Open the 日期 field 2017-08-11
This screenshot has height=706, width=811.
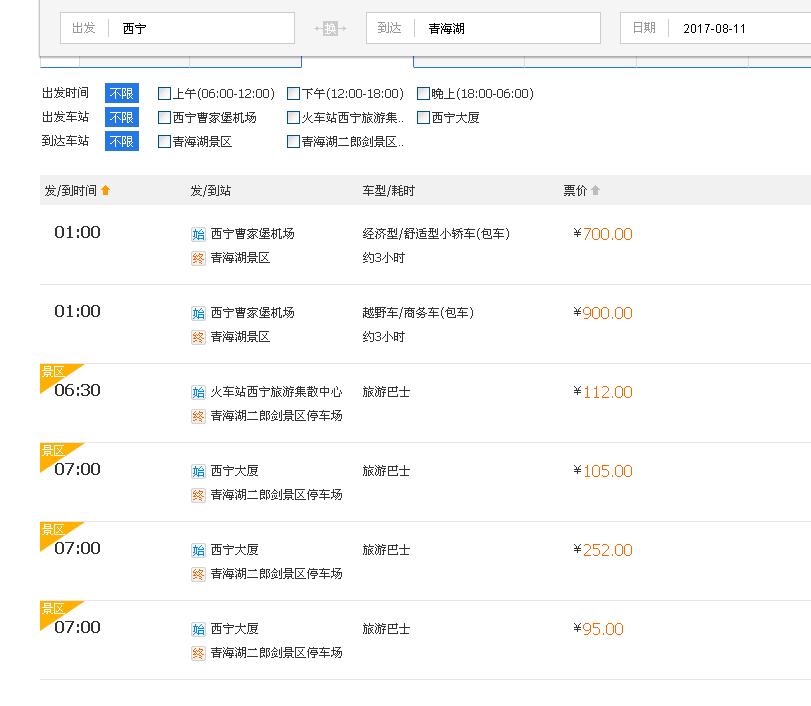[716, 28]
